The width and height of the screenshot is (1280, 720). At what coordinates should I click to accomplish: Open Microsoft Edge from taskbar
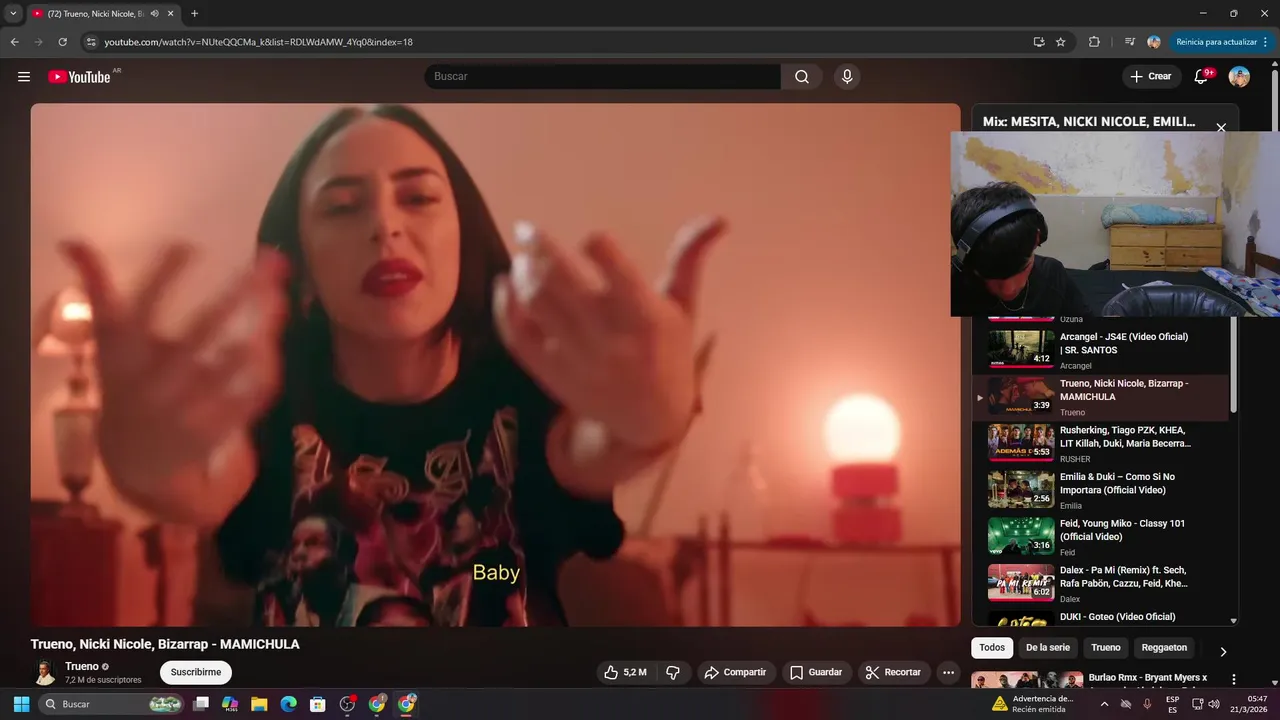288,704
